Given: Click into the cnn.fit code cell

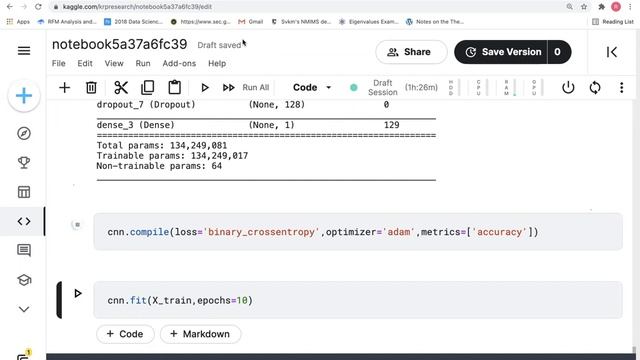Looking at the screenshot, I should click(358, 300).
